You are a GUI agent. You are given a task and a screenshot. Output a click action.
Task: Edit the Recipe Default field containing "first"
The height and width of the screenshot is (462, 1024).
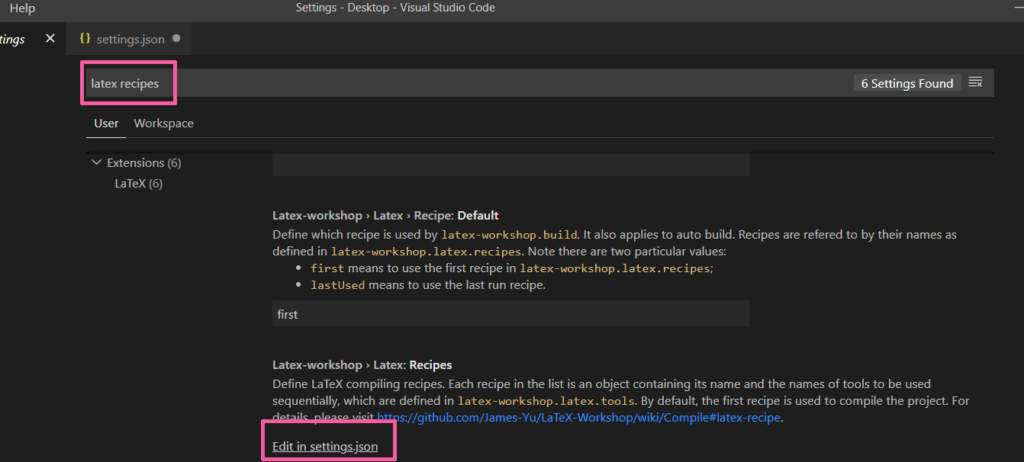point(510,314)
